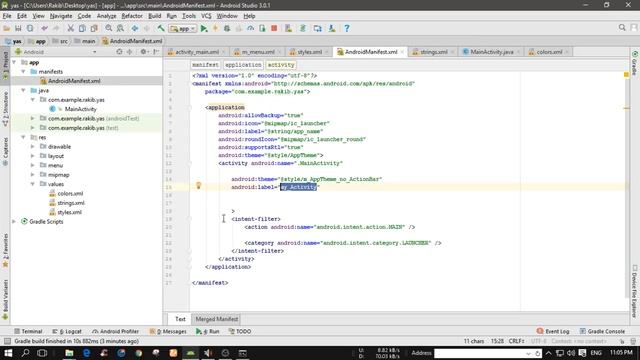Click scroll from source target icon
Screen dimensions: 640x360
(x=119, y=52)
